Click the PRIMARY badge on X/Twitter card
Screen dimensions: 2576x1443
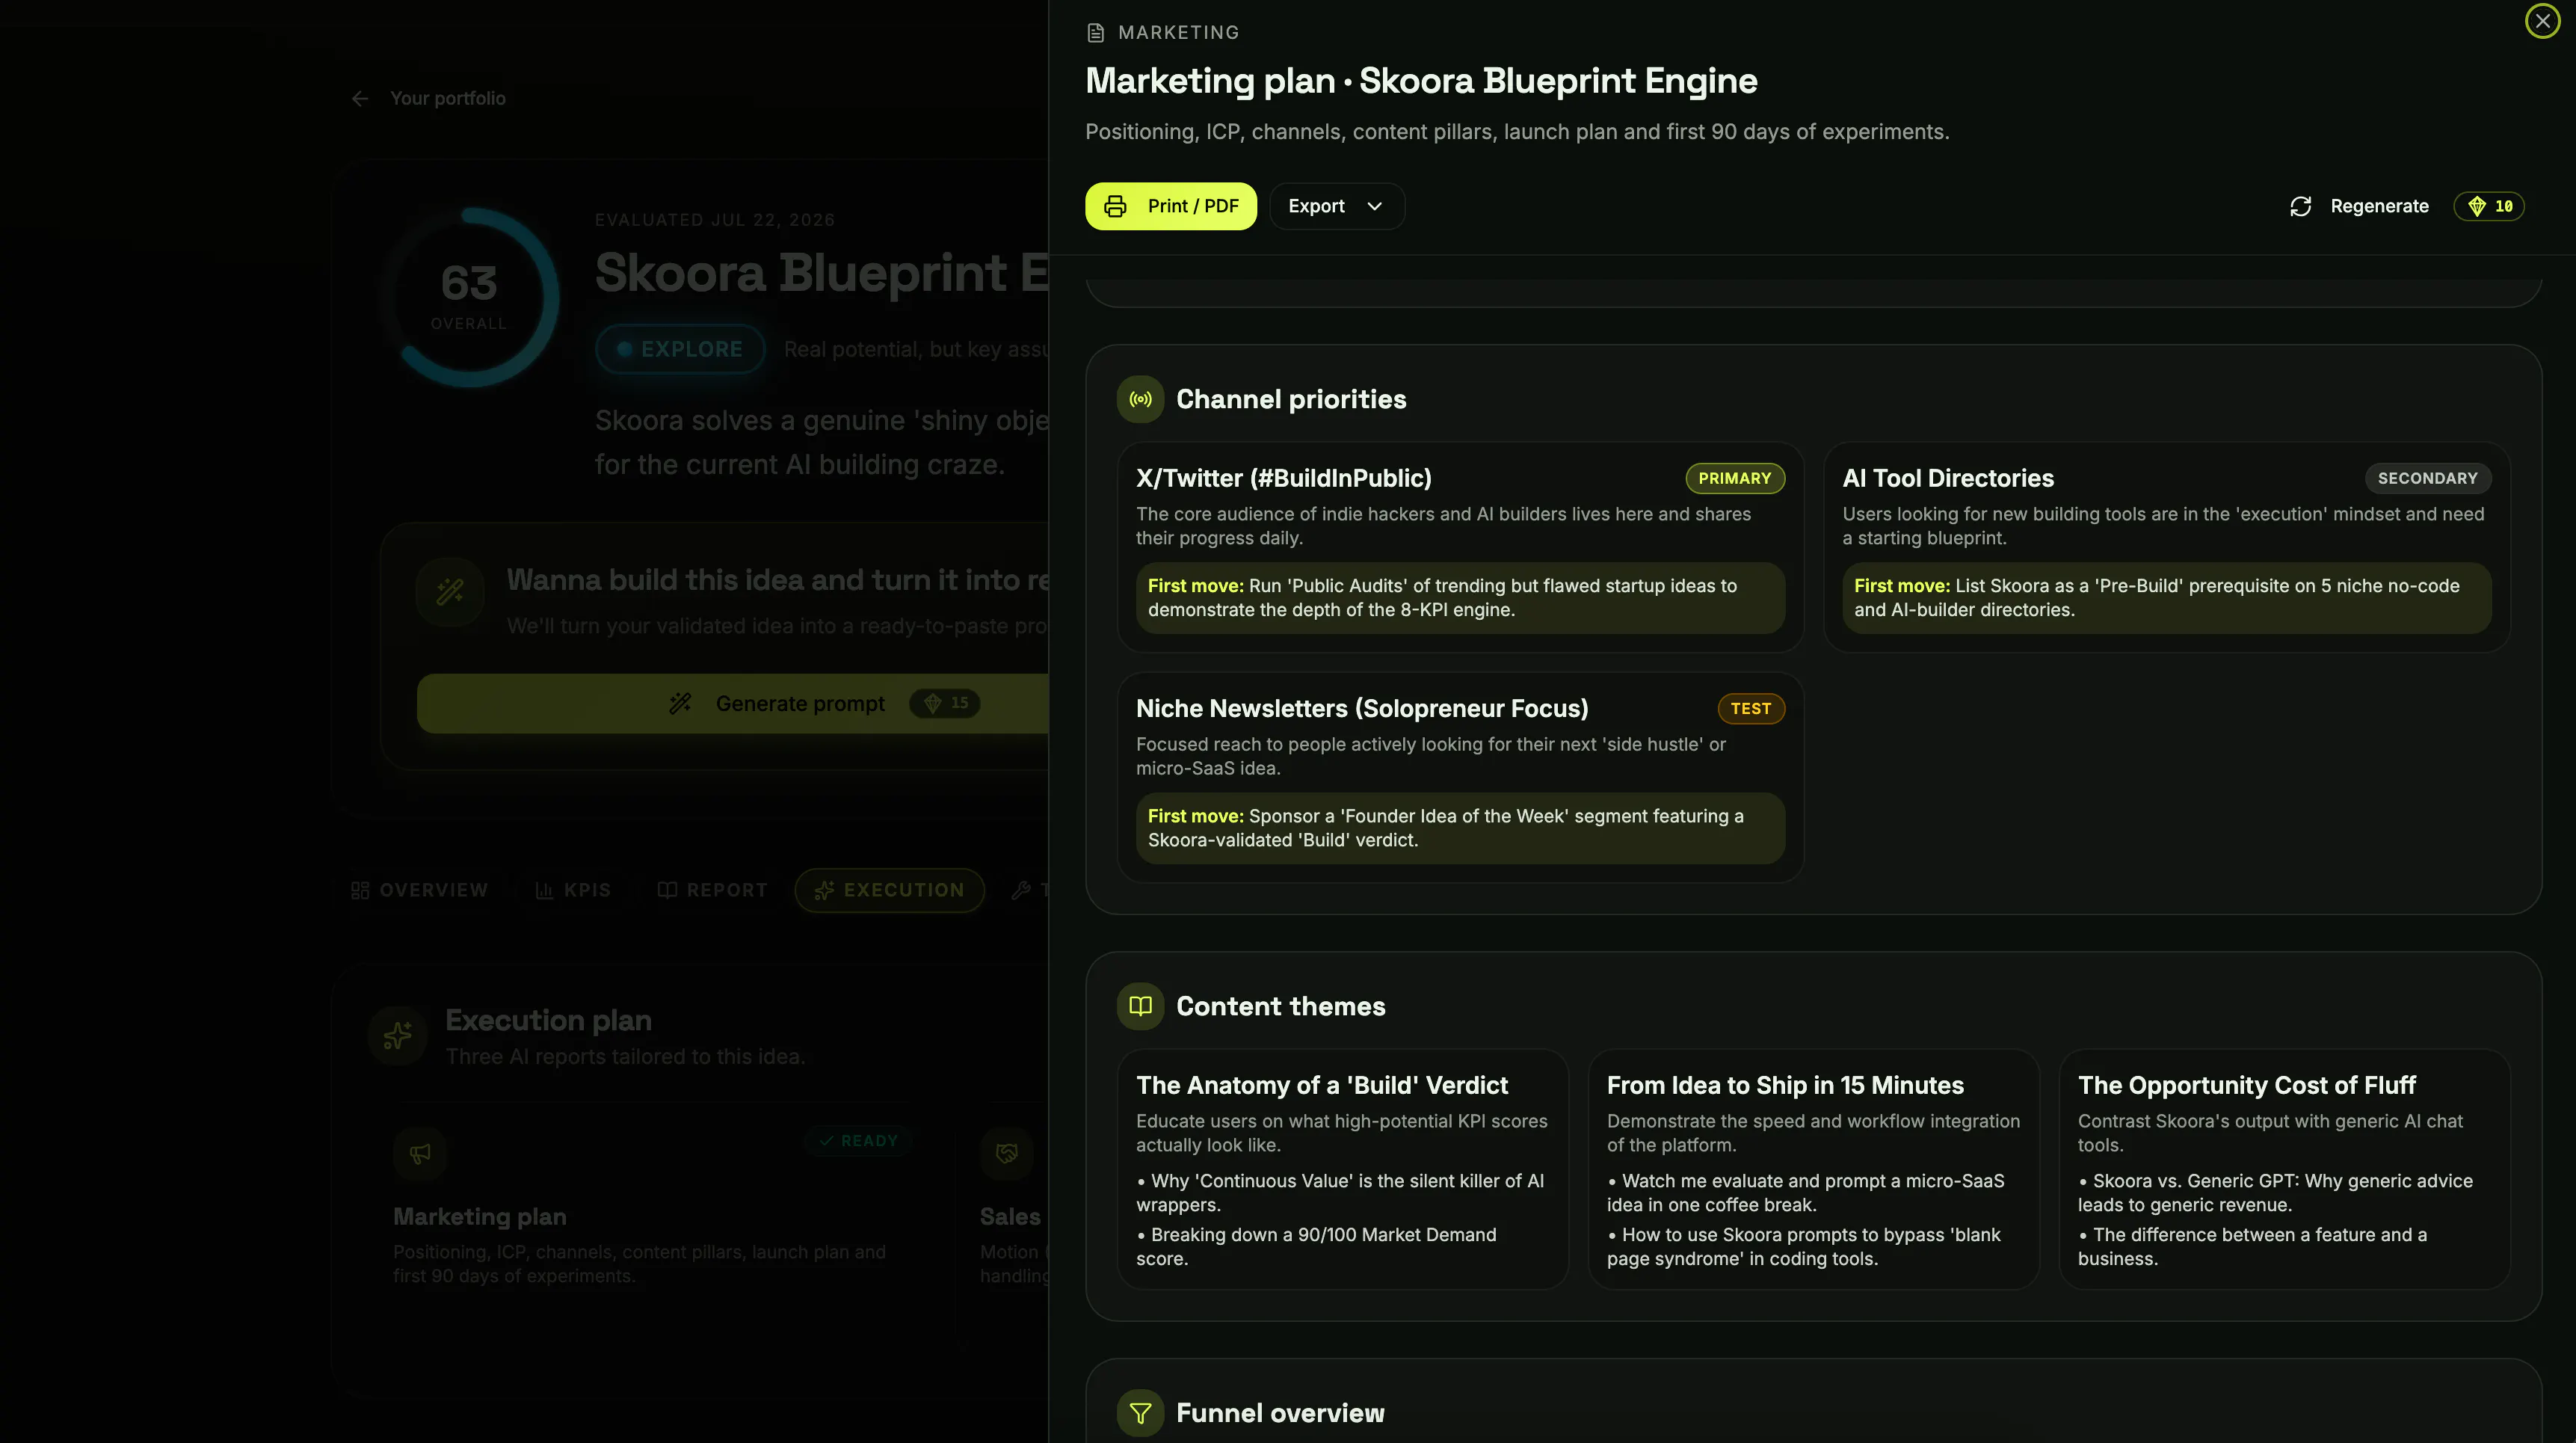pyautogui.click(x=1735, y=478)
